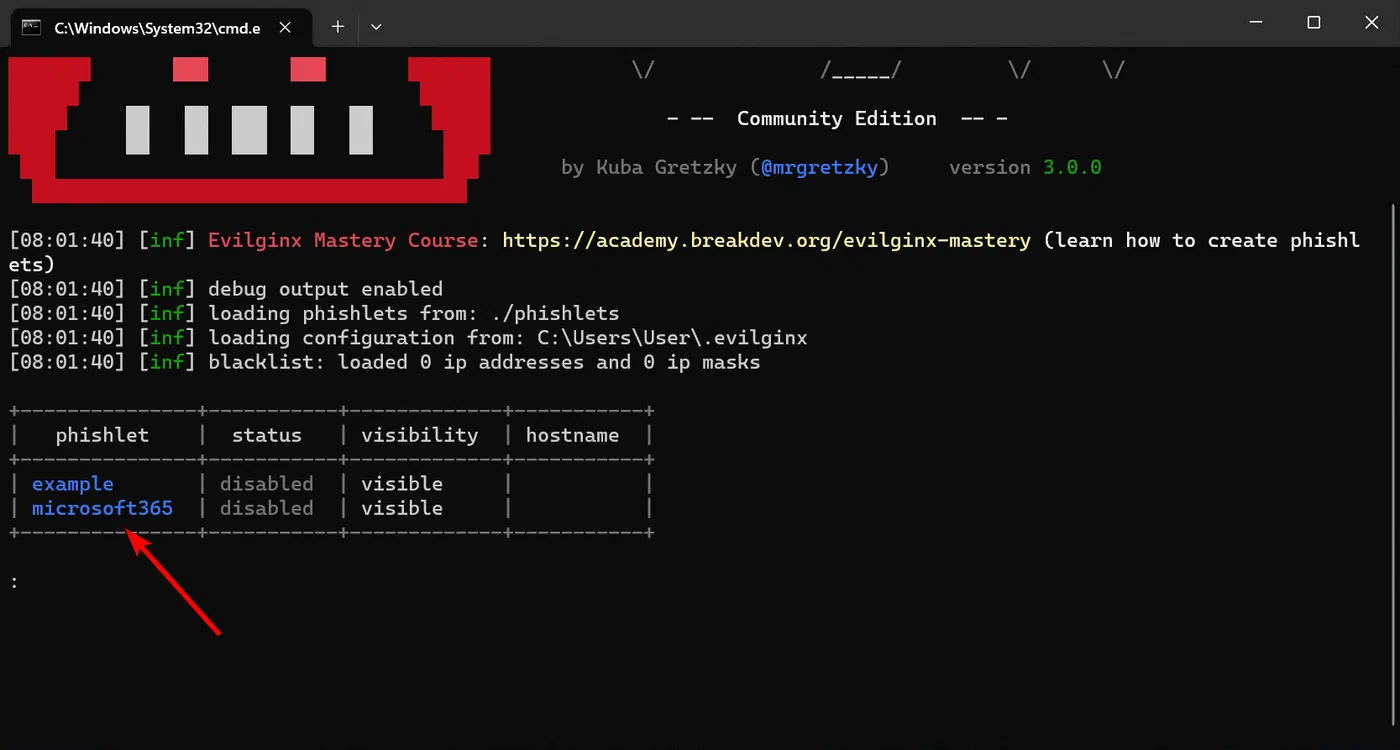Expand the new tab profile dropdown
This screenshot has width=1400, height=750.
click(x=376, y=27)
